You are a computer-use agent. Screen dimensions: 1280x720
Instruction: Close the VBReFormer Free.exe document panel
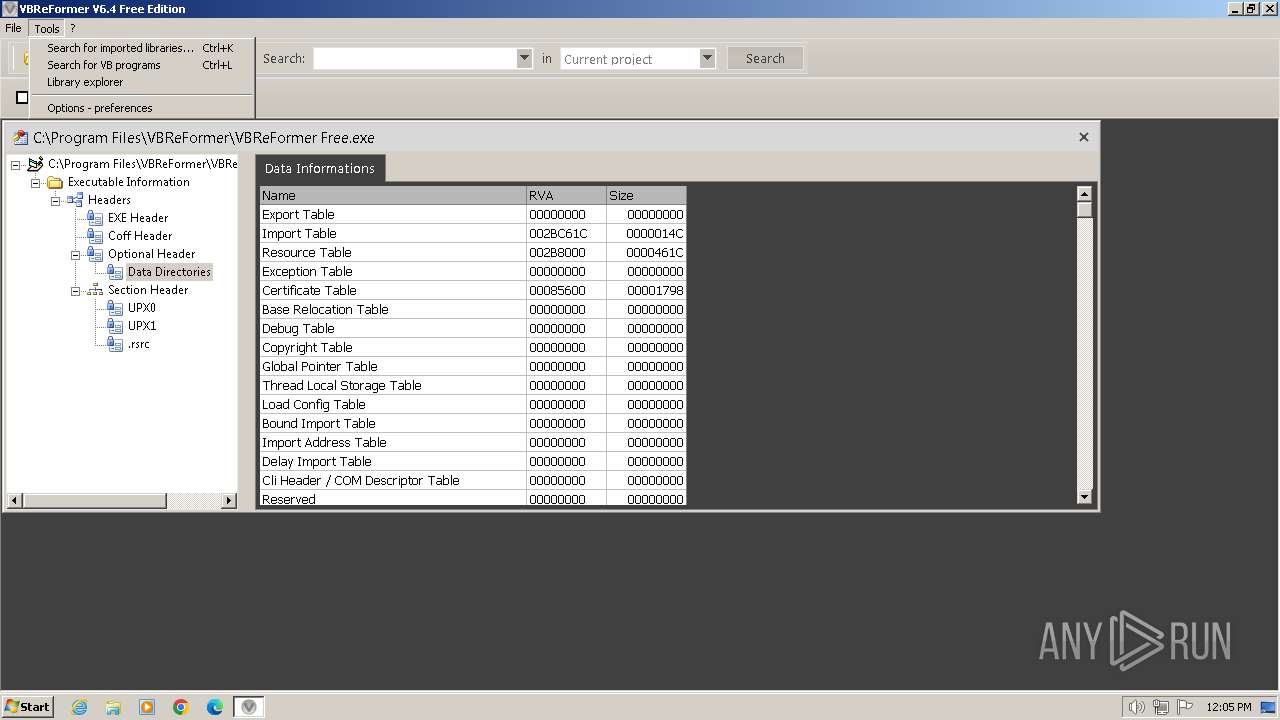tap(1083, 137)
